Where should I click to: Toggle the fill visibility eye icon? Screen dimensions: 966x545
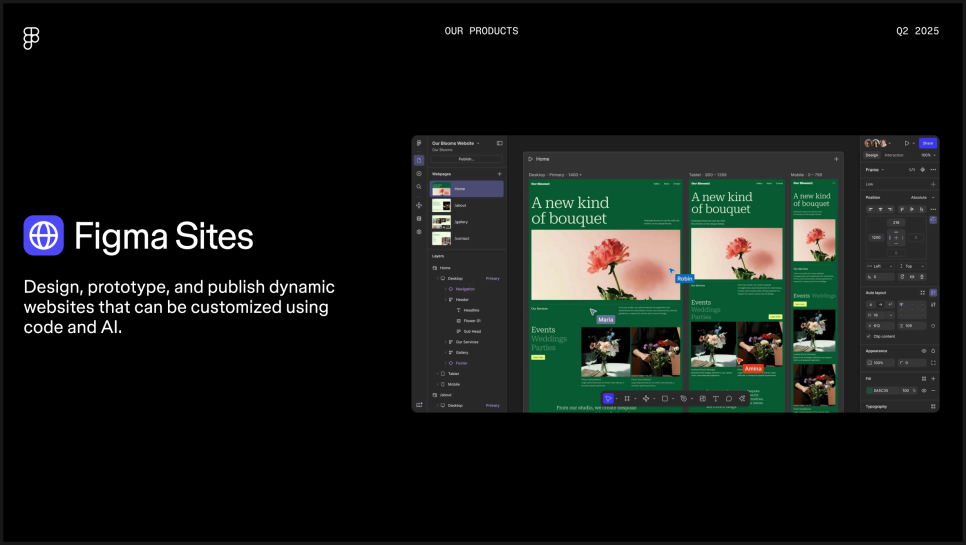923,390
